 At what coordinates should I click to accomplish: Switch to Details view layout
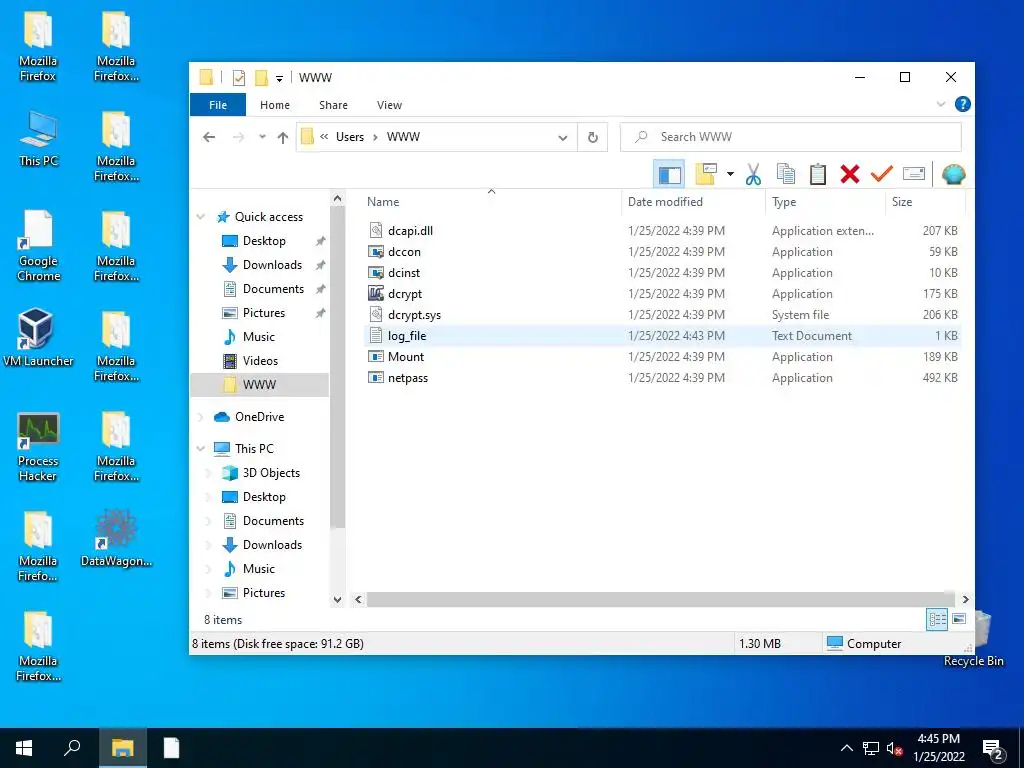937,619
